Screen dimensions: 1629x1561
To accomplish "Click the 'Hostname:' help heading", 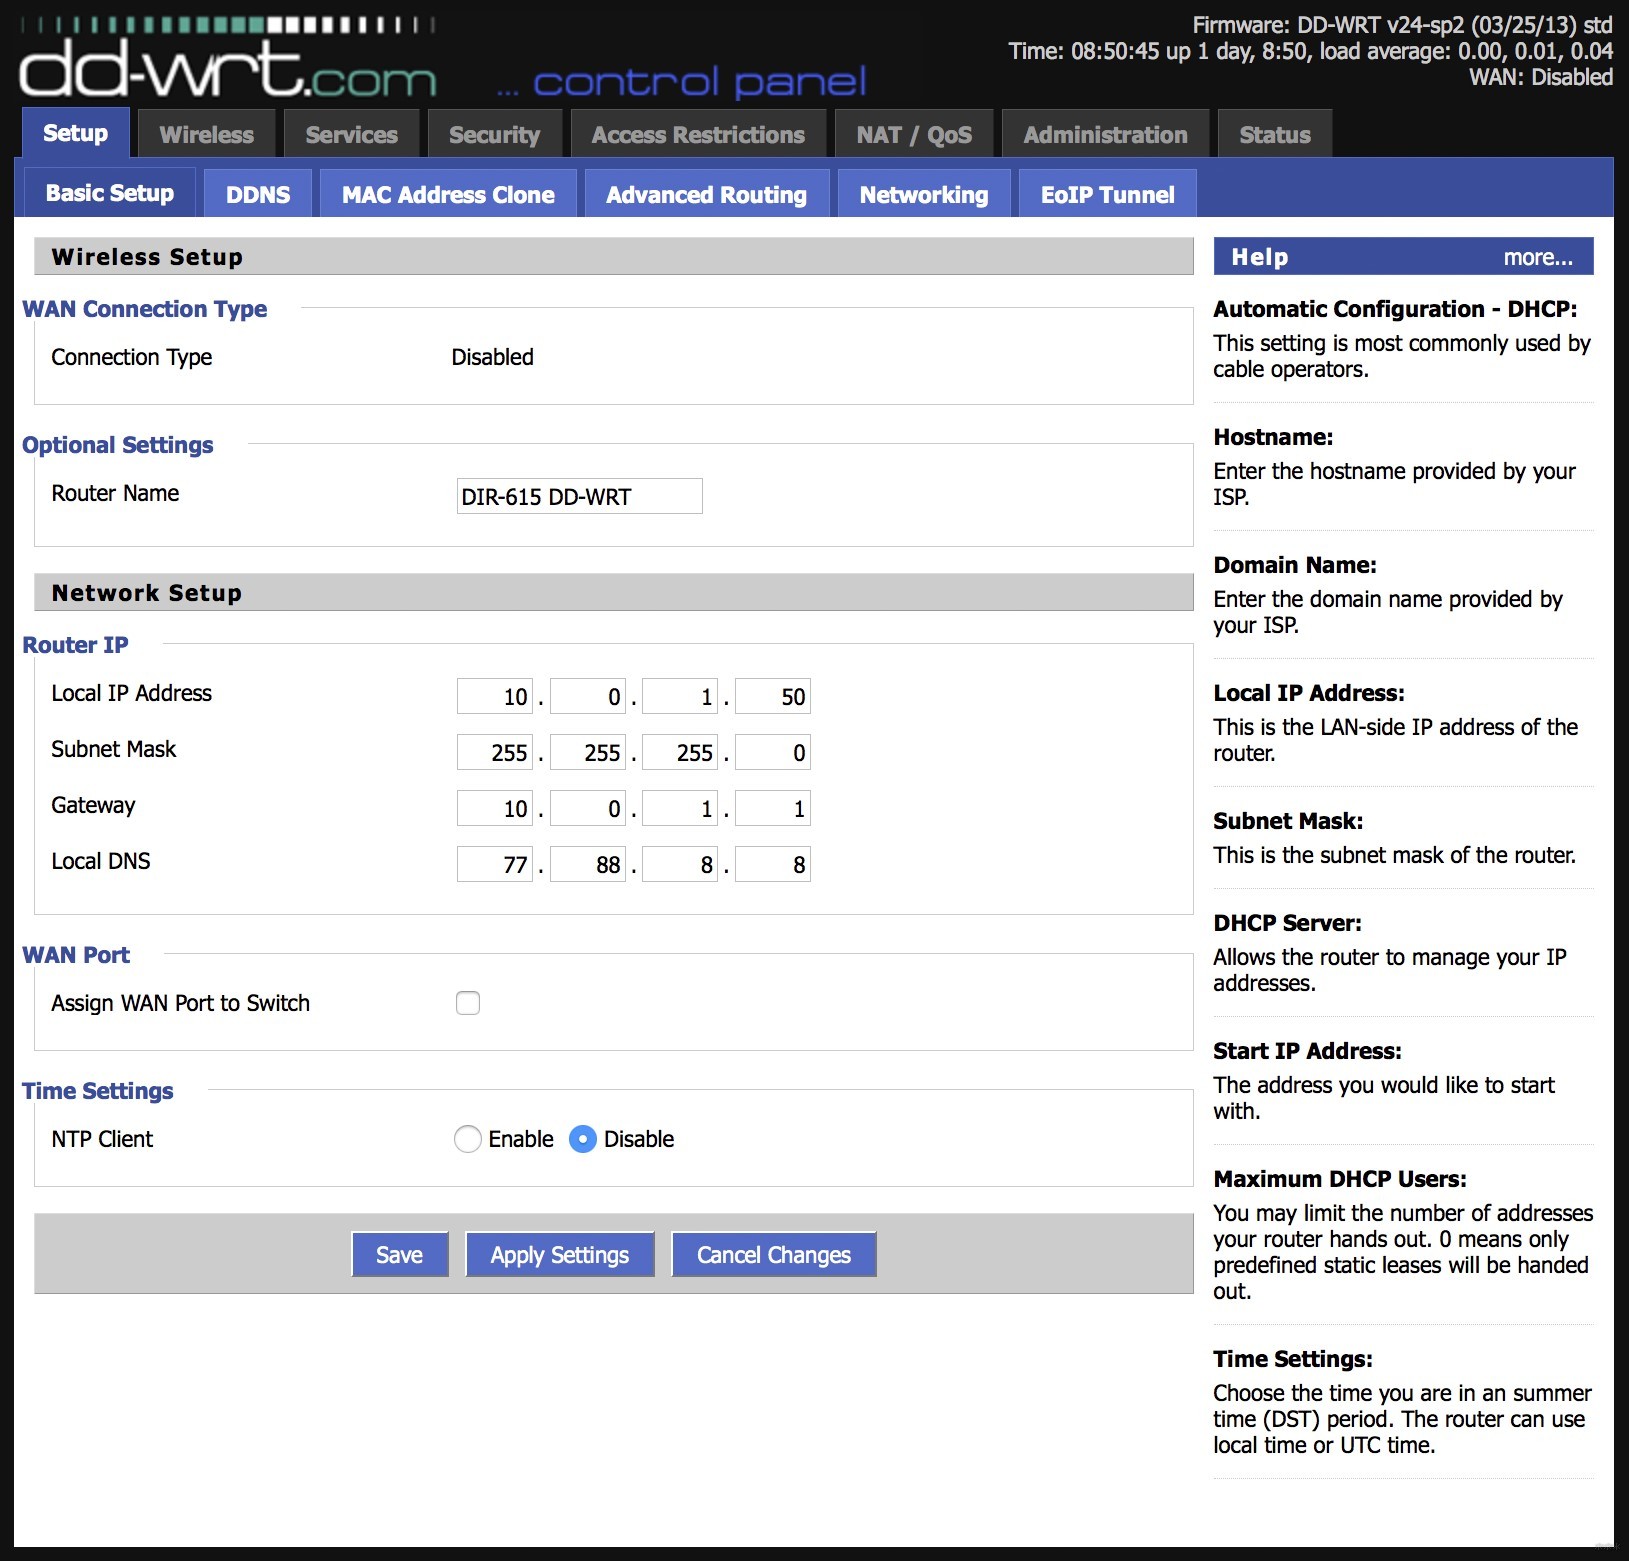I will [1273, 437].
